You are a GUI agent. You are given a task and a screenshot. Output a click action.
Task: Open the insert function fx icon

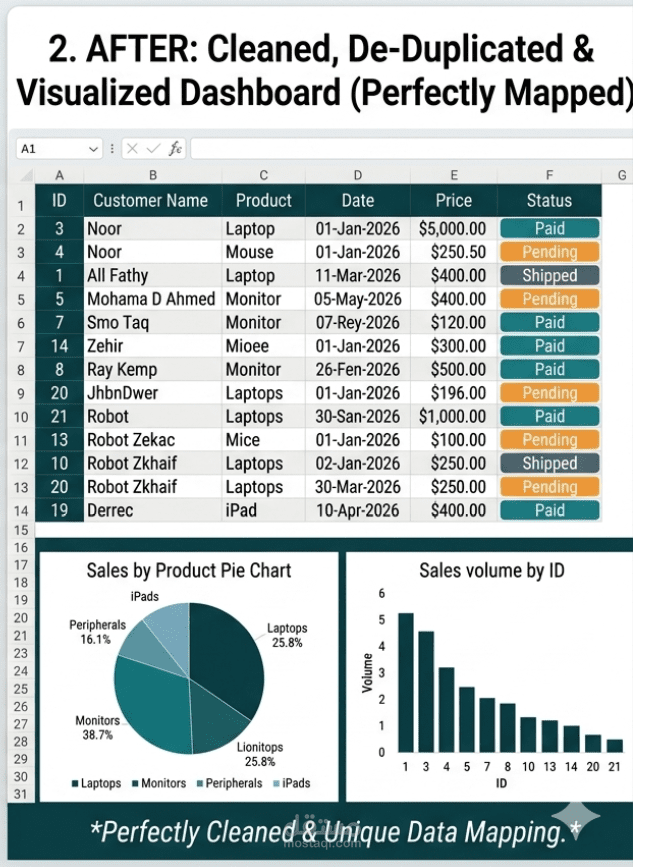click(x=175, y=148)
